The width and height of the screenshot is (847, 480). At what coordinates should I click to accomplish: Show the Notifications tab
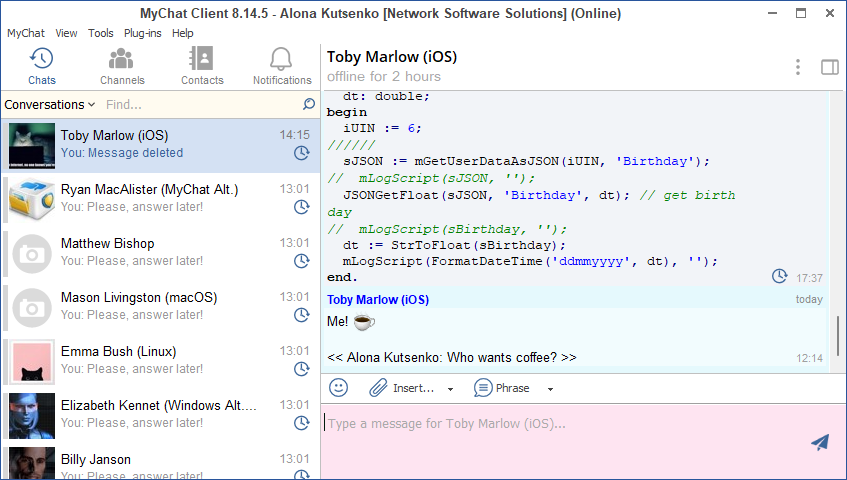point(282,66)
